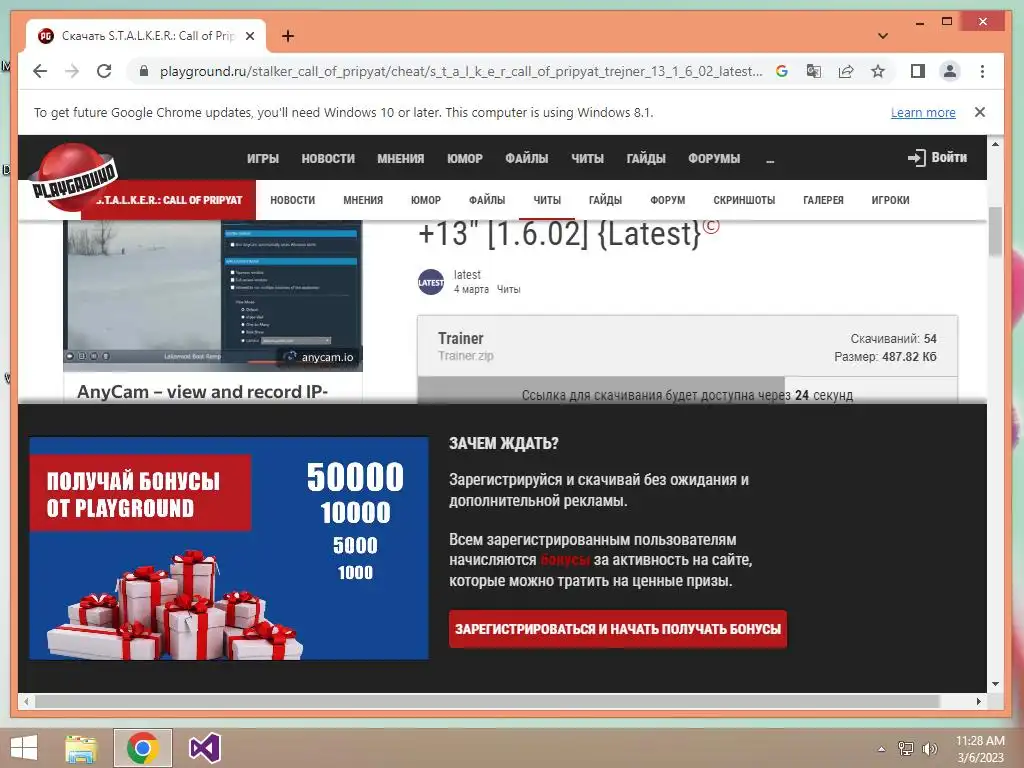Open Chrome three-dot menu
The height and width of the screenshot is (768, 1024).
point(982,71)
